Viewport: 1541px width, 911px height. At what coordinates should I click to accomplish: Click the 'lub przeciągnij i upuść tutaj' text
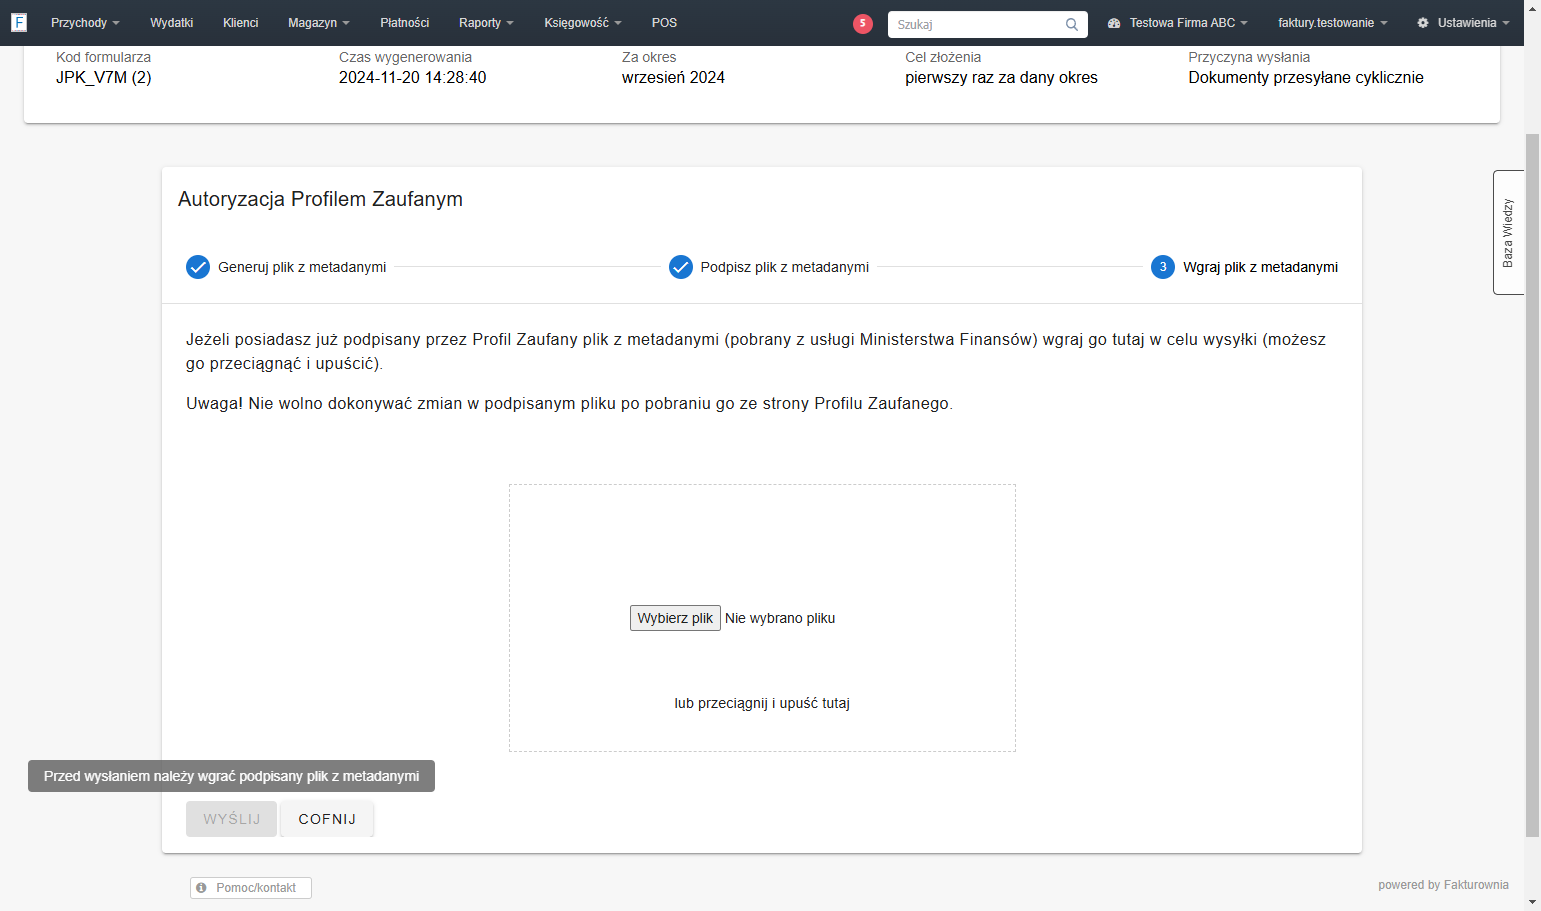click(762, 703)
